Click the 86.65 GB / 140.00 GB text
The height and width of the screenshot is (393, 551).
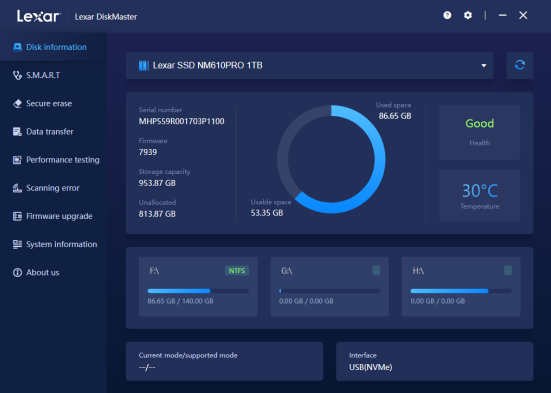tap(180, 301)
